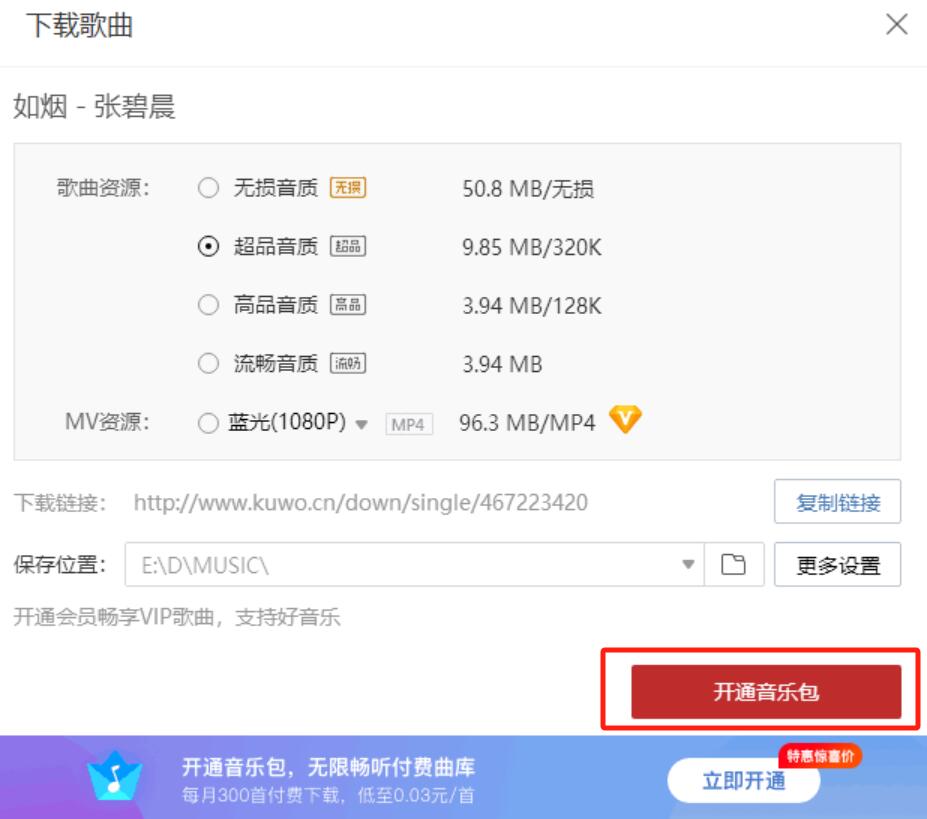Click the MP4 format badge

click(x=409, y=425)
